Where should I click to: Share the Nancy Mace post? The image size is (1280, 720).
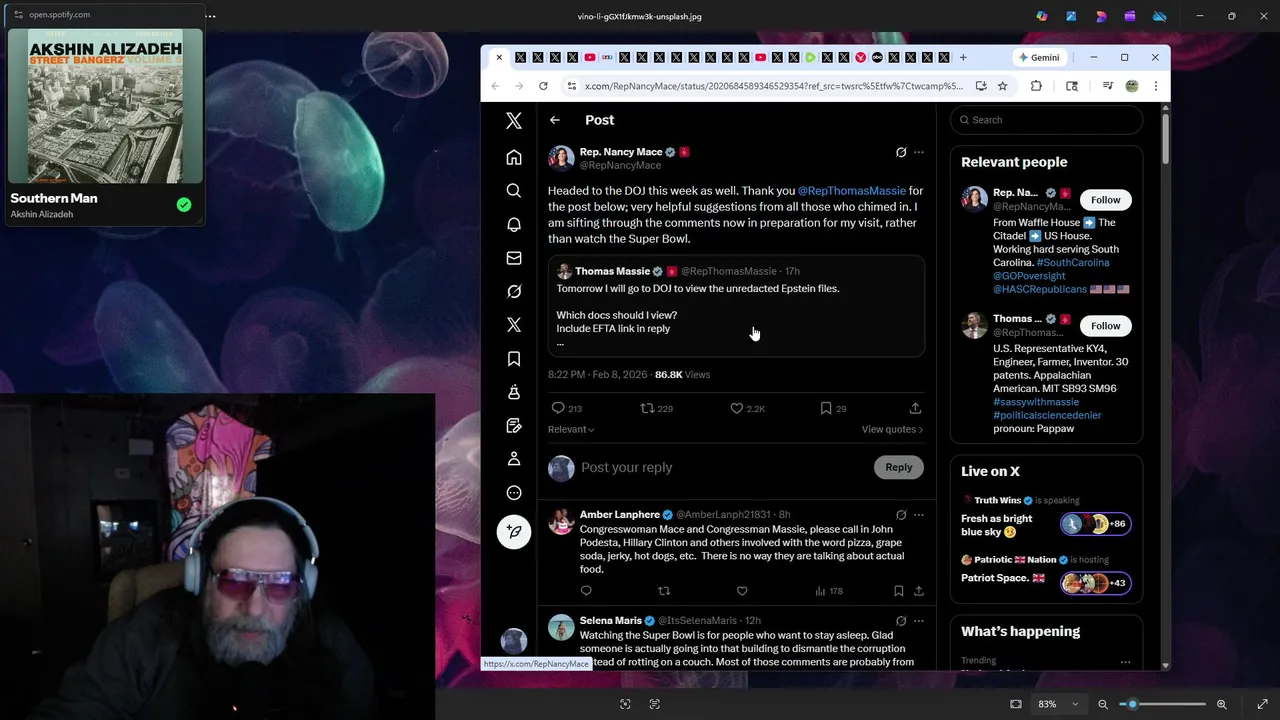(x=915, y=408)
